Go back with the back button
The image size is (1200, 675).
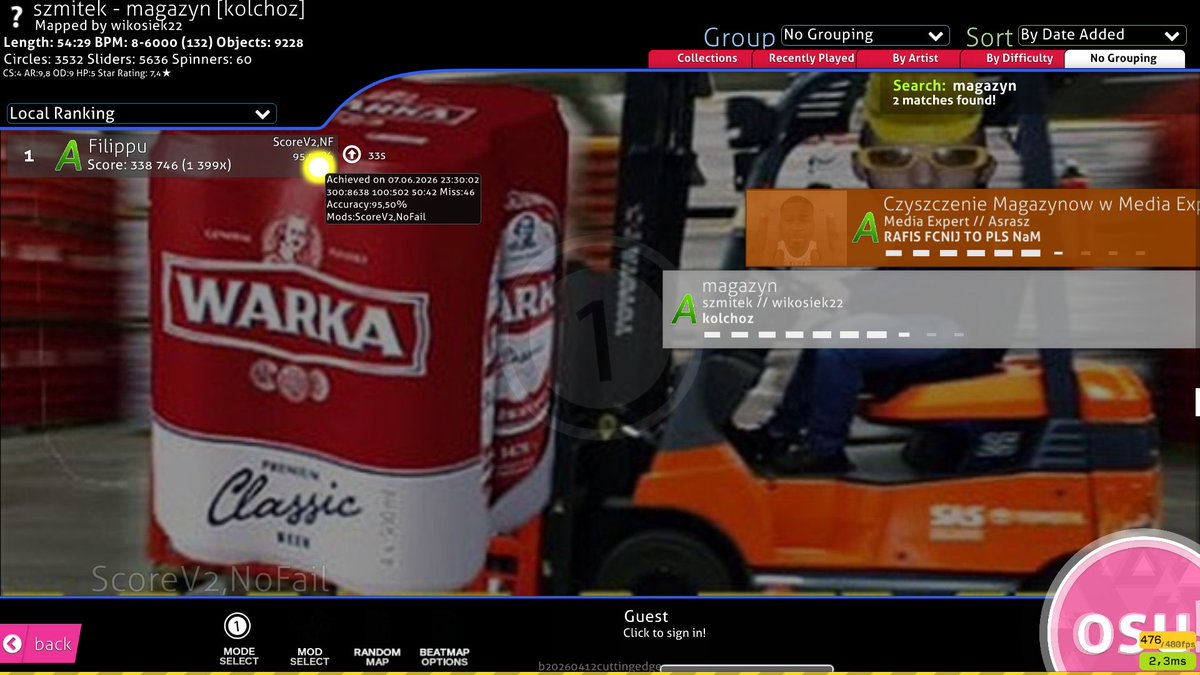(40, 644)
